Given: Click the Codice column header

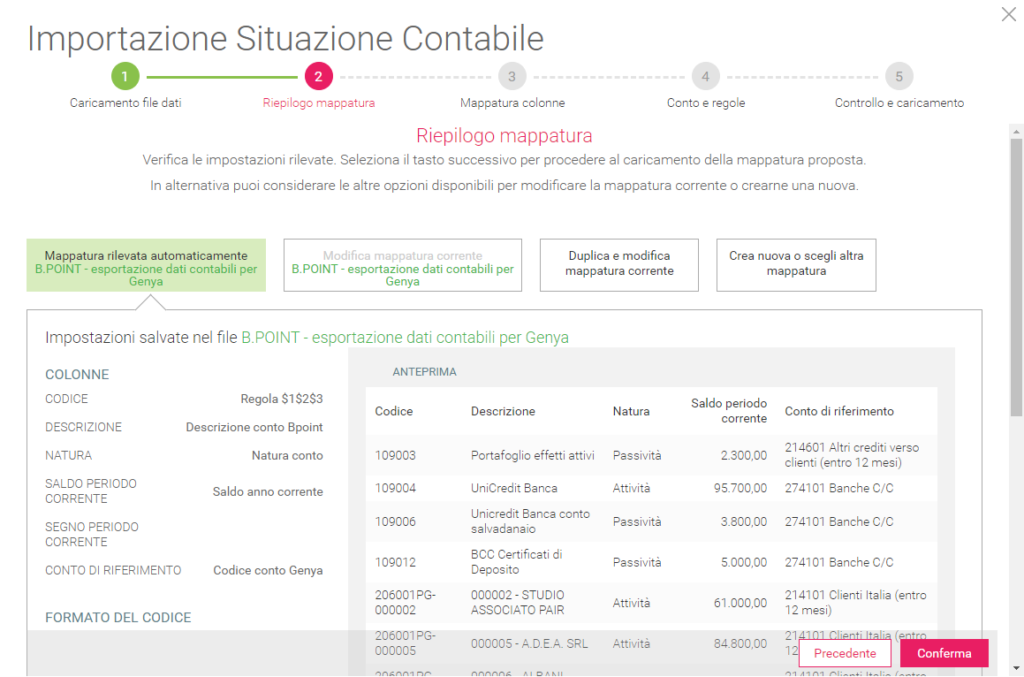Looking at the screenshot, I should [394, 411].
